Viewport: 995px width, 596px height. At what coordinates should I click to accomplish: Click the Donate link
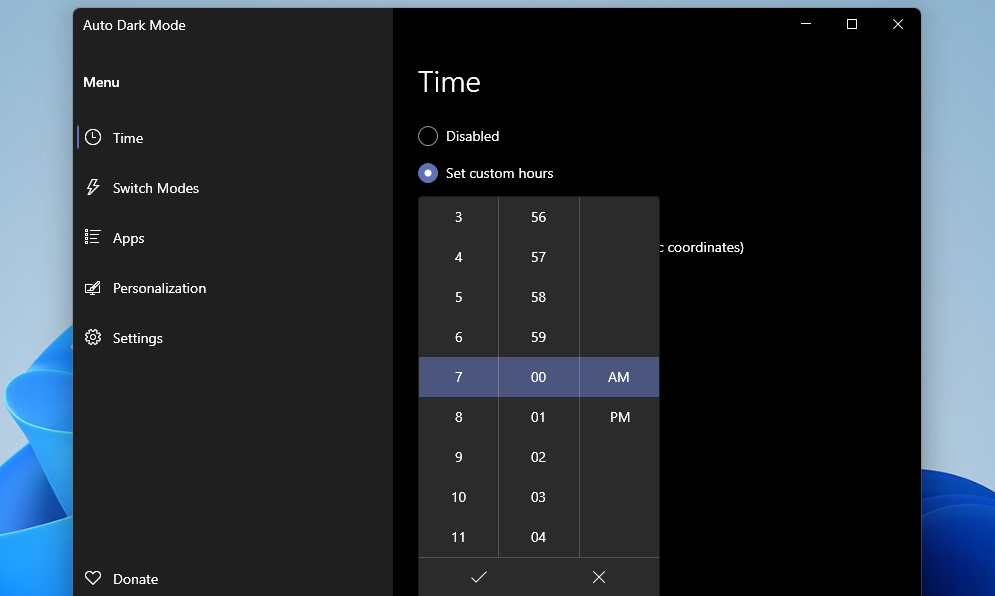coord(138,578)
